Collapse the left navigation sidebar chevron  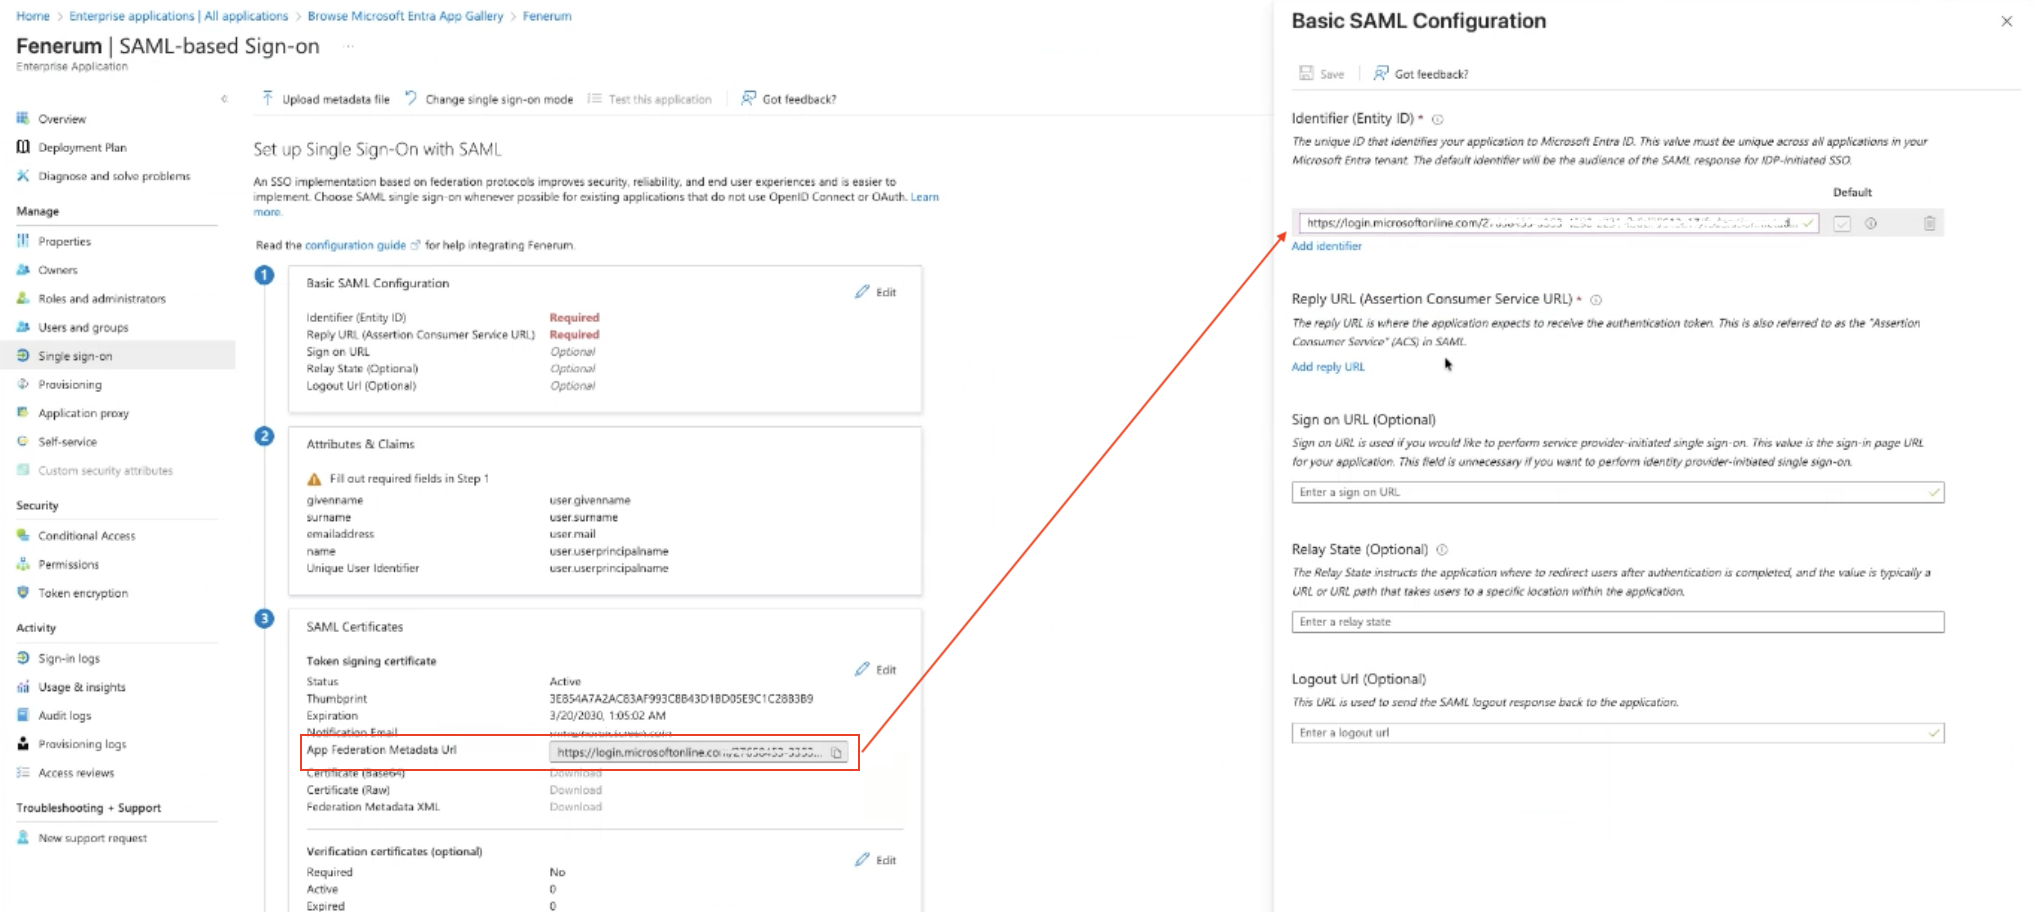[x=224, y=98]
